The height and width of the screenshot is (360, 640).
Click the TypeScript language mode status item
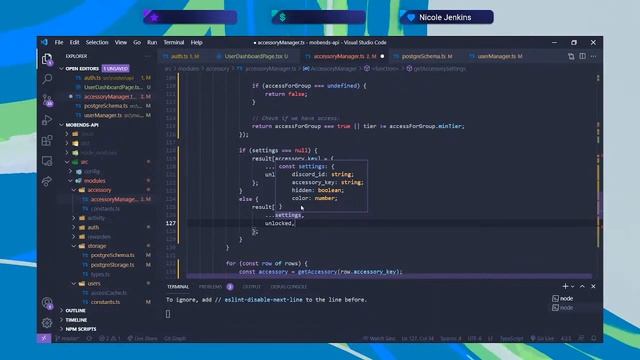point(511,338)
